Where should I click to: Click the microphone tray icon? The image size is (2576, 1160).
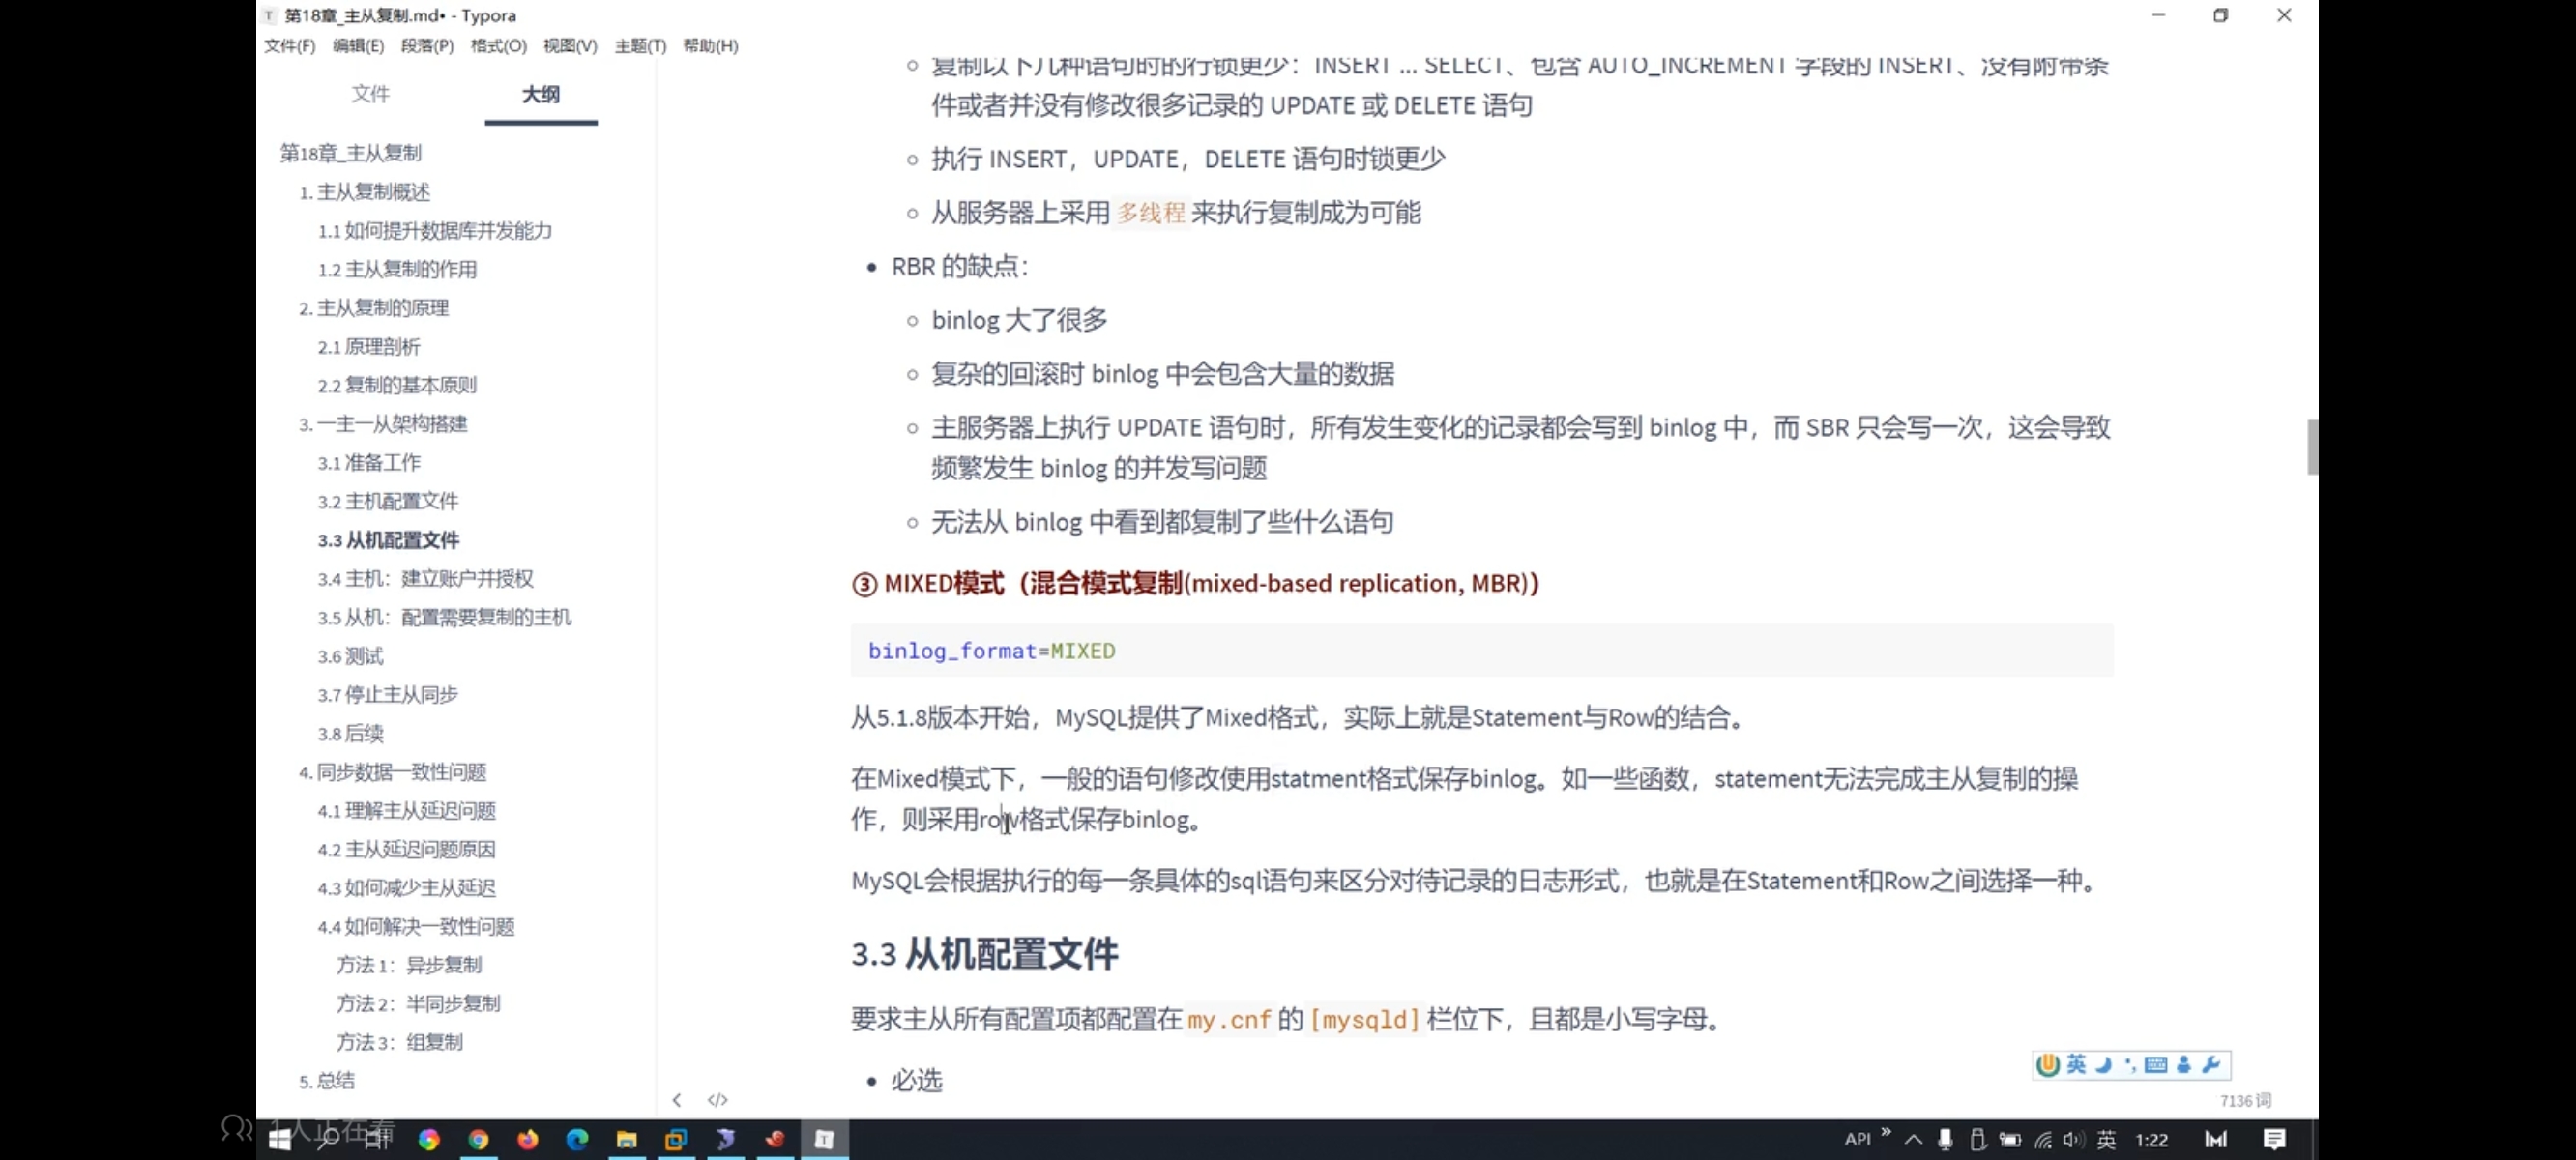[1945, 1140]
